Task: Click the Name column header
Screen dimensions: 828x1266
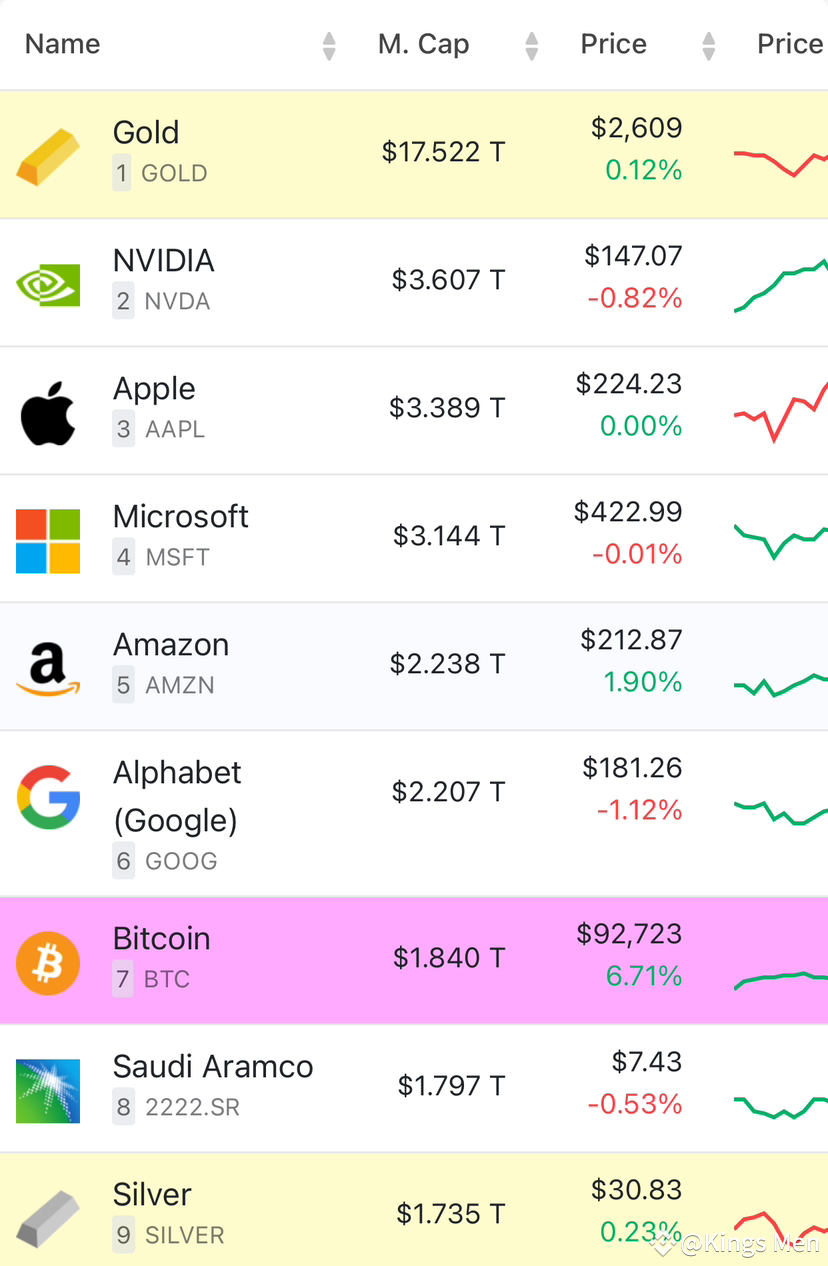Action: coord(62,44)
